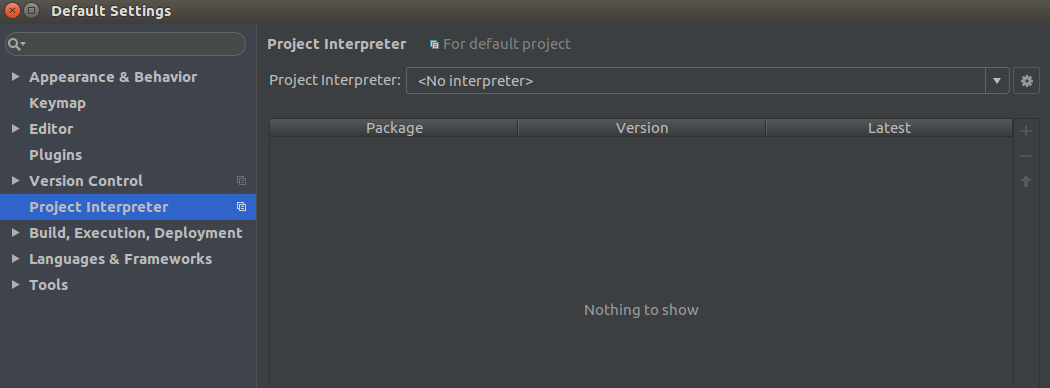Expand the Appearance & Behavior section
This screenshot has height=388, width=1050.
(x=15, y=77)
